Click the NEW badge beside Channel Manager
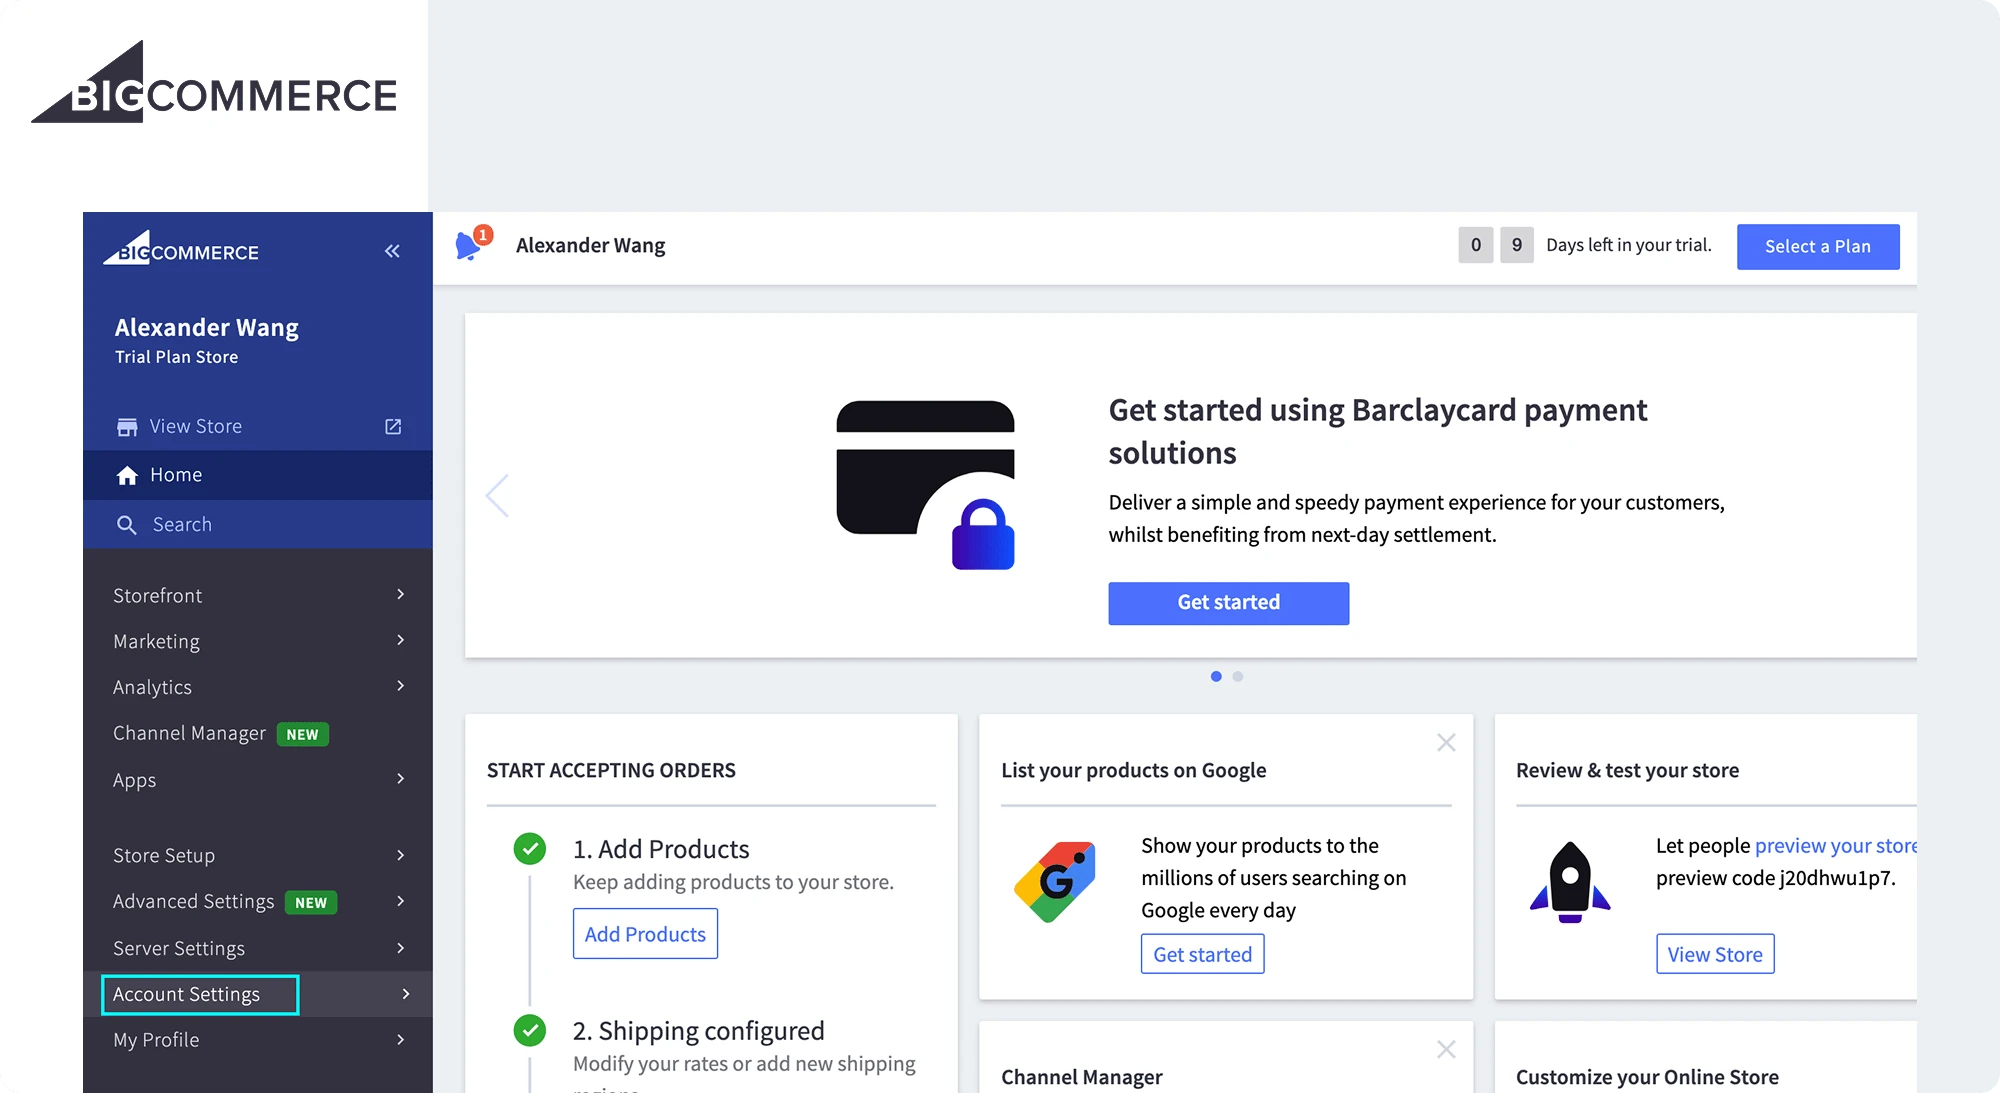Viewport: 2000px width, 1093px height. click(x=303, y=734)
